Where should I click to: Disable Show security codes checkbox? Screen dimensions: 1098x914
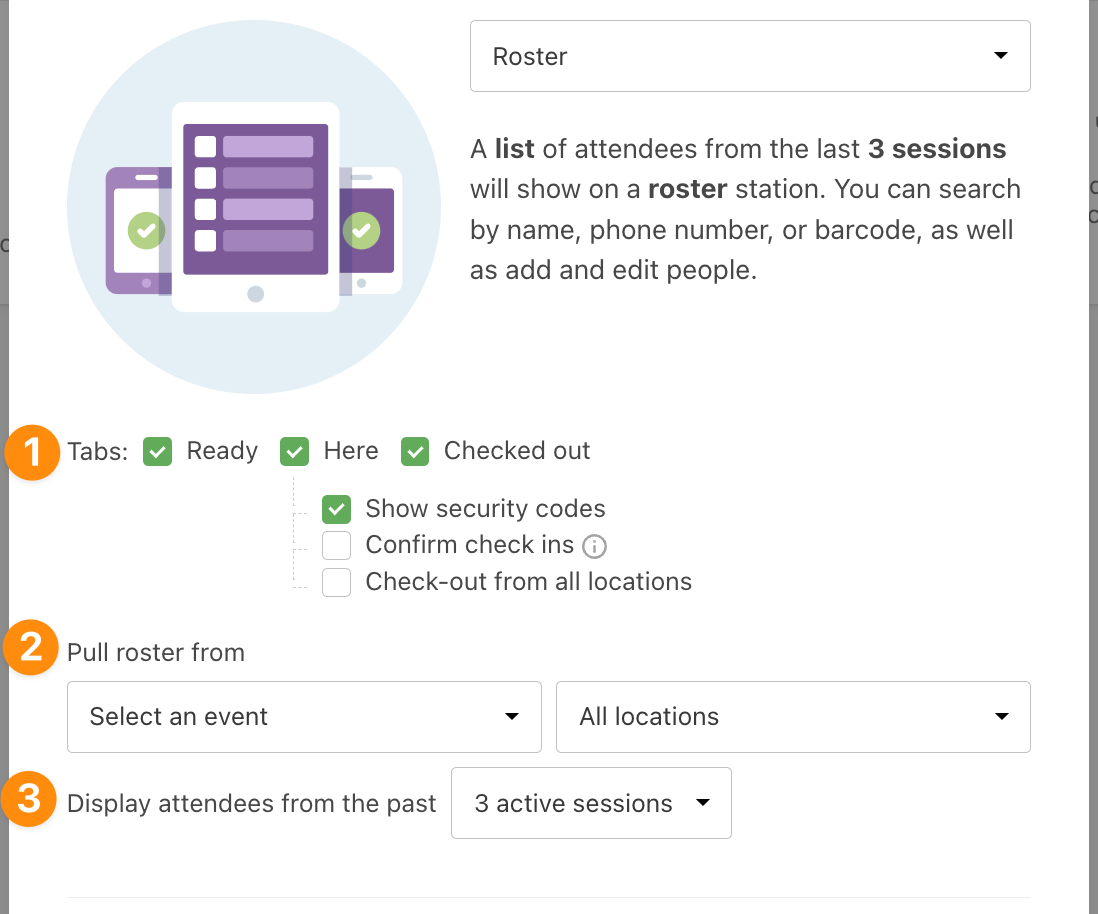[336, 509]
